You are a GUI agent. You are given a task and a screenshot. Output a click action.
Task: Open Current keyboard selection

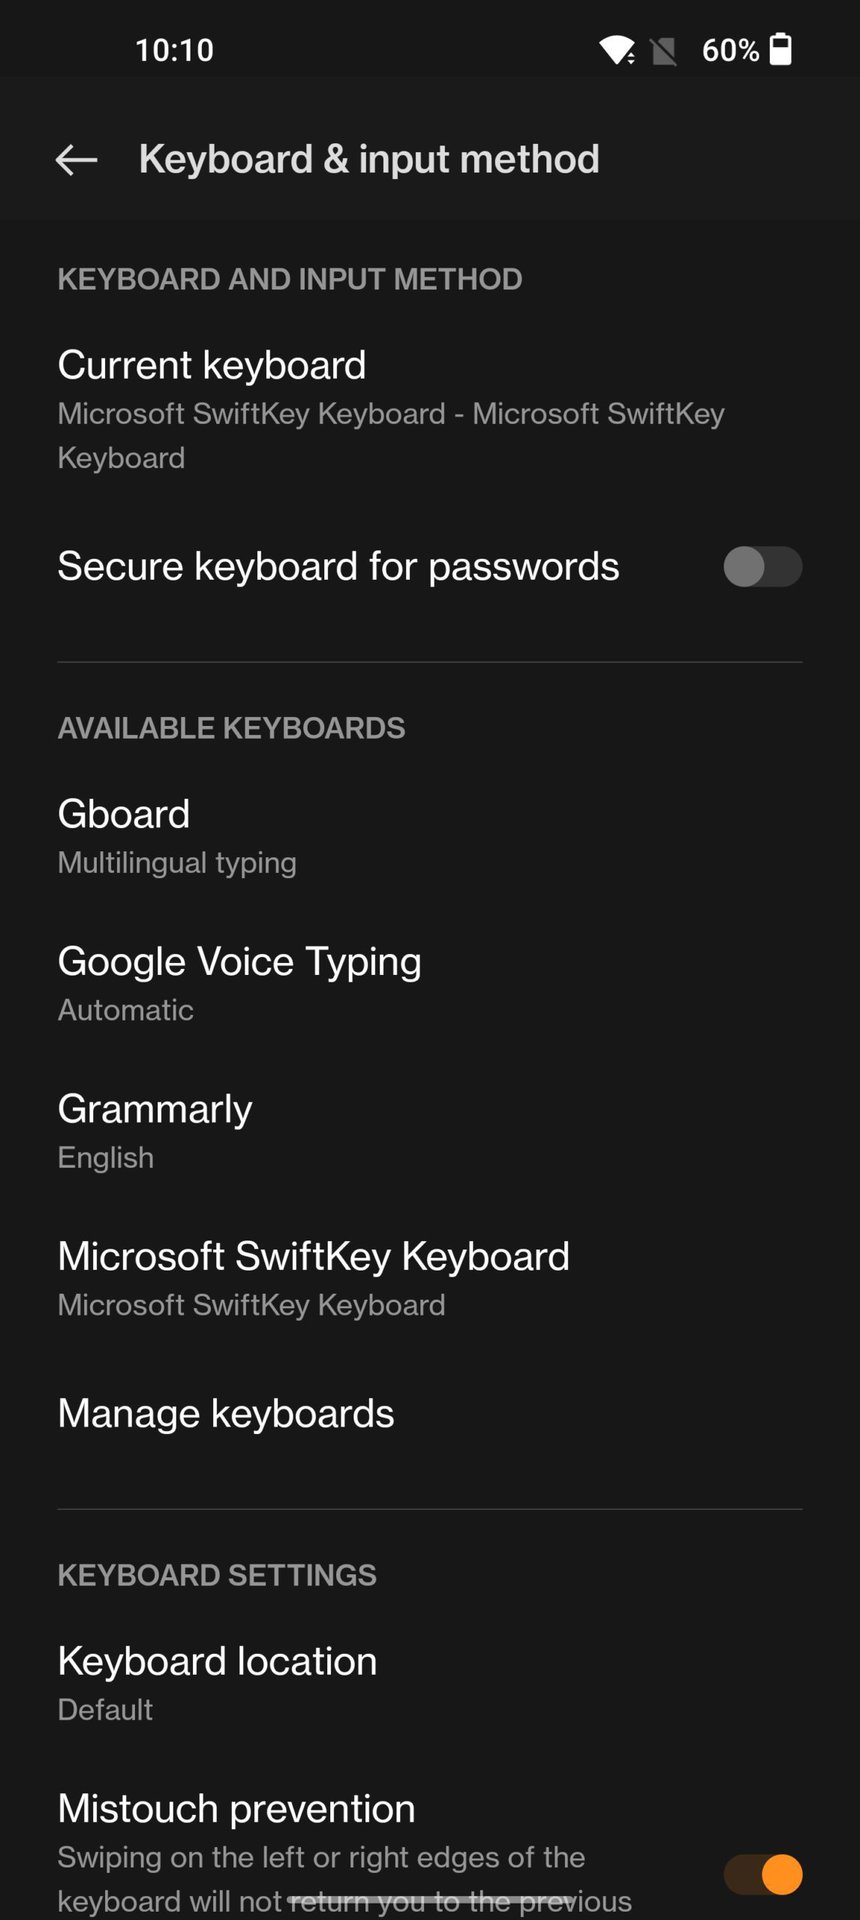tap(390, 409)
